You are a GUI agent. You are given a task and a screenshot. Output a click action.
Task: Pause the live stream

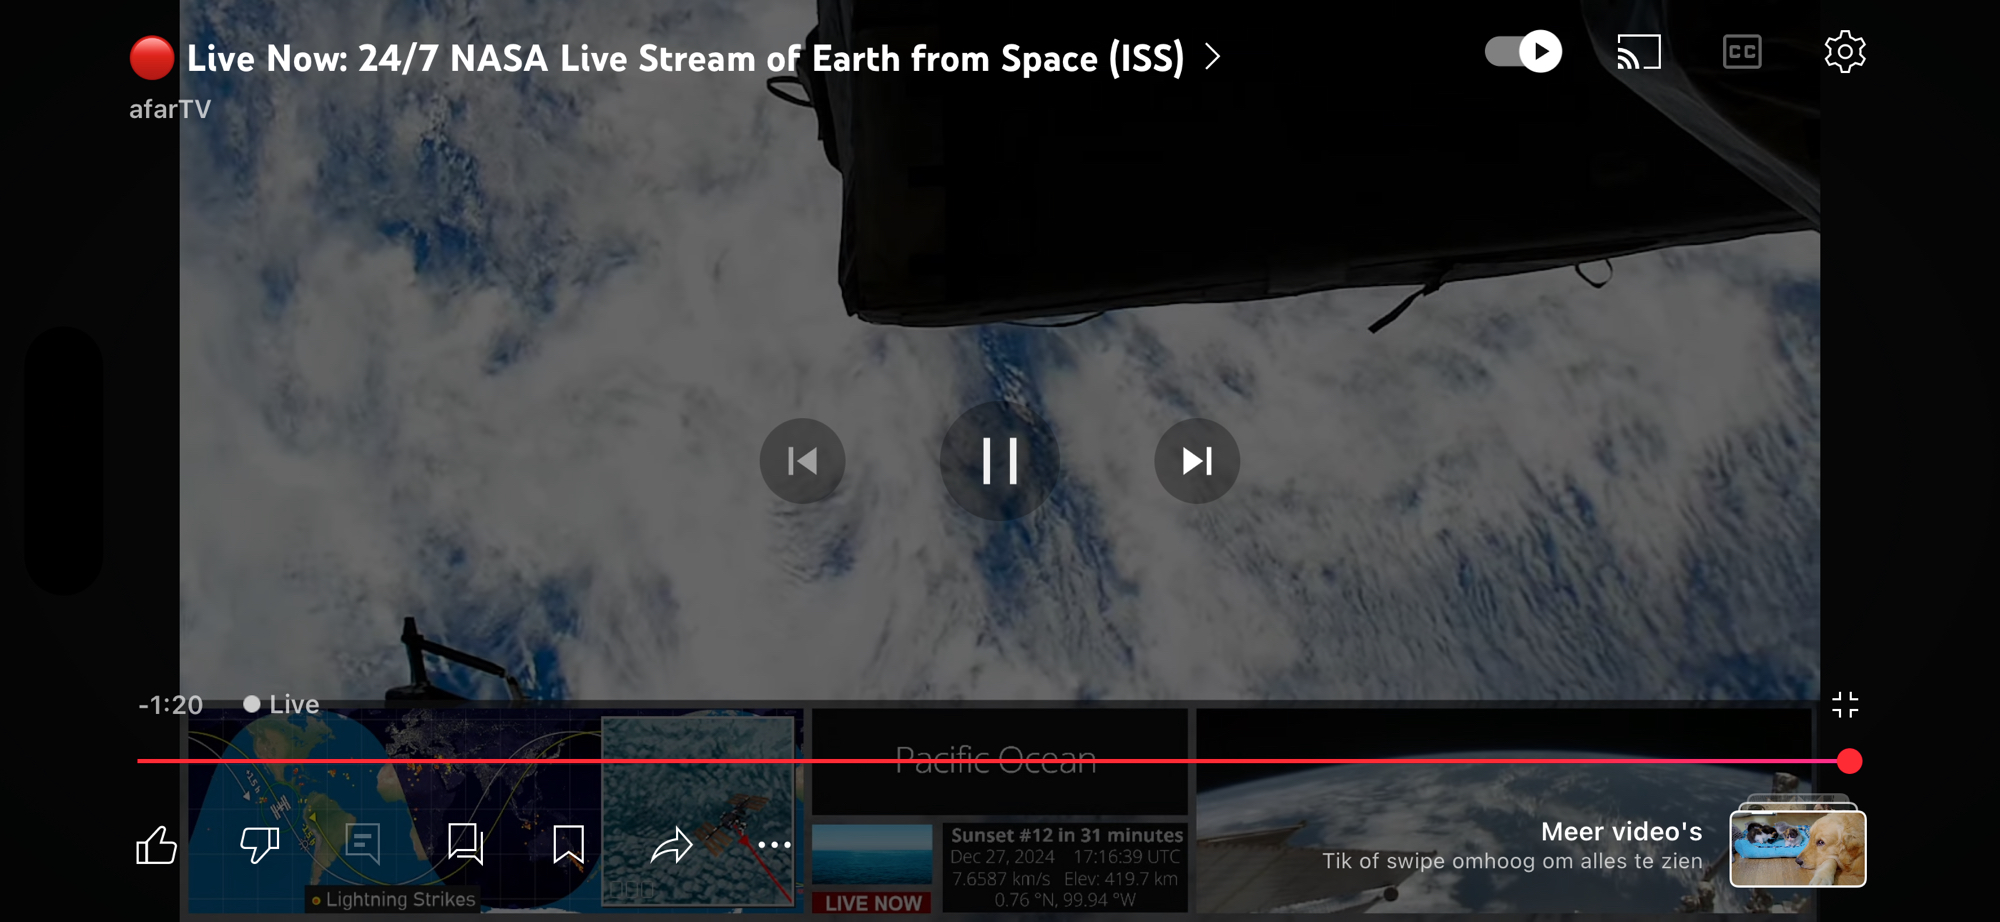(999, 461)
